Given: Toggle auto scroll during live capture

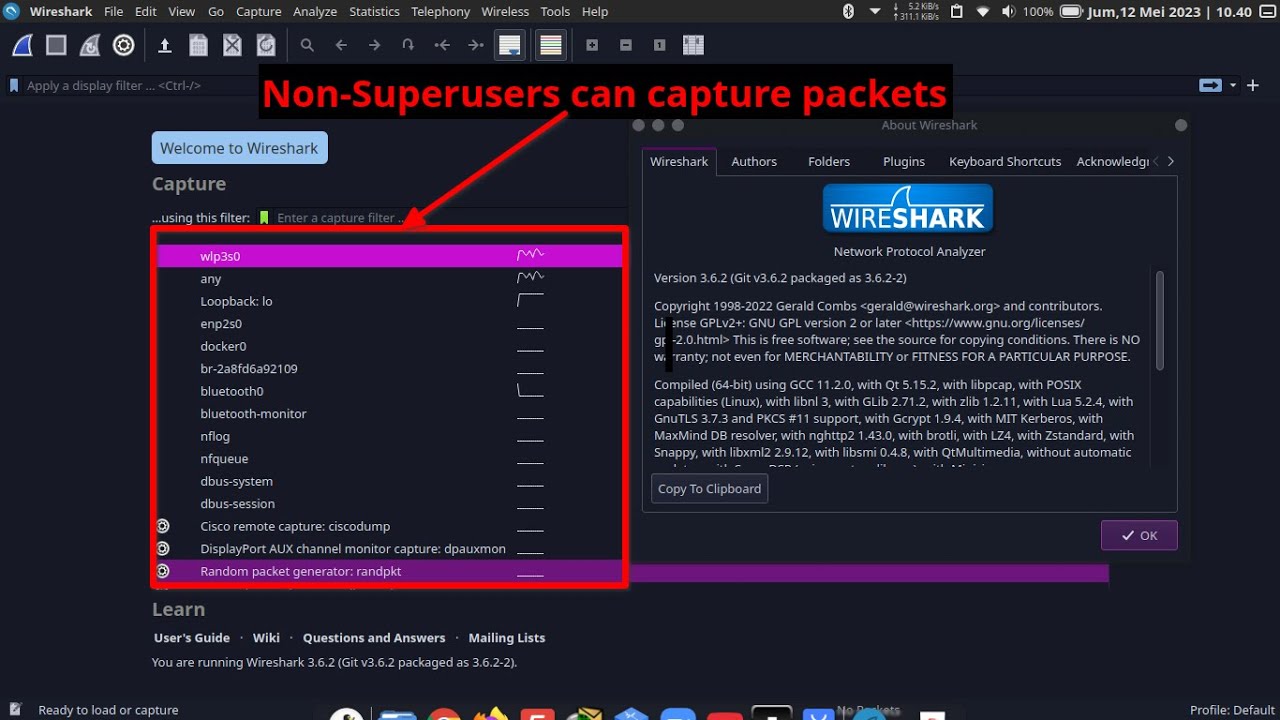Looking at the screenshot, I should 510,45.
